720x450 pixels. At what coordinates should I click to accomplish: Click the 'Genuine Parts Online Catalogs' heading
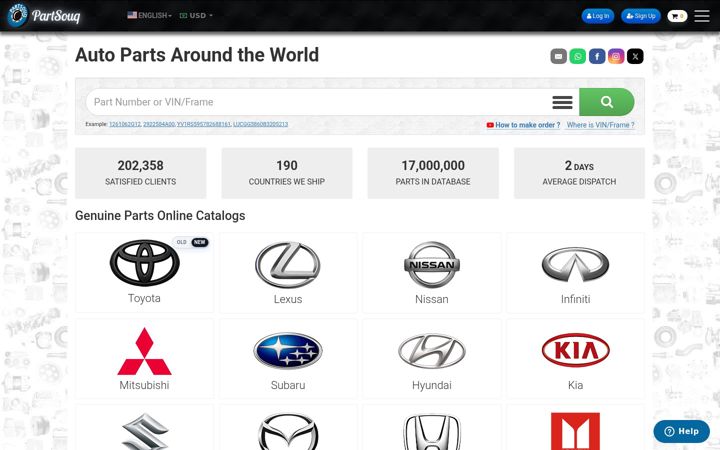[160, 215]
